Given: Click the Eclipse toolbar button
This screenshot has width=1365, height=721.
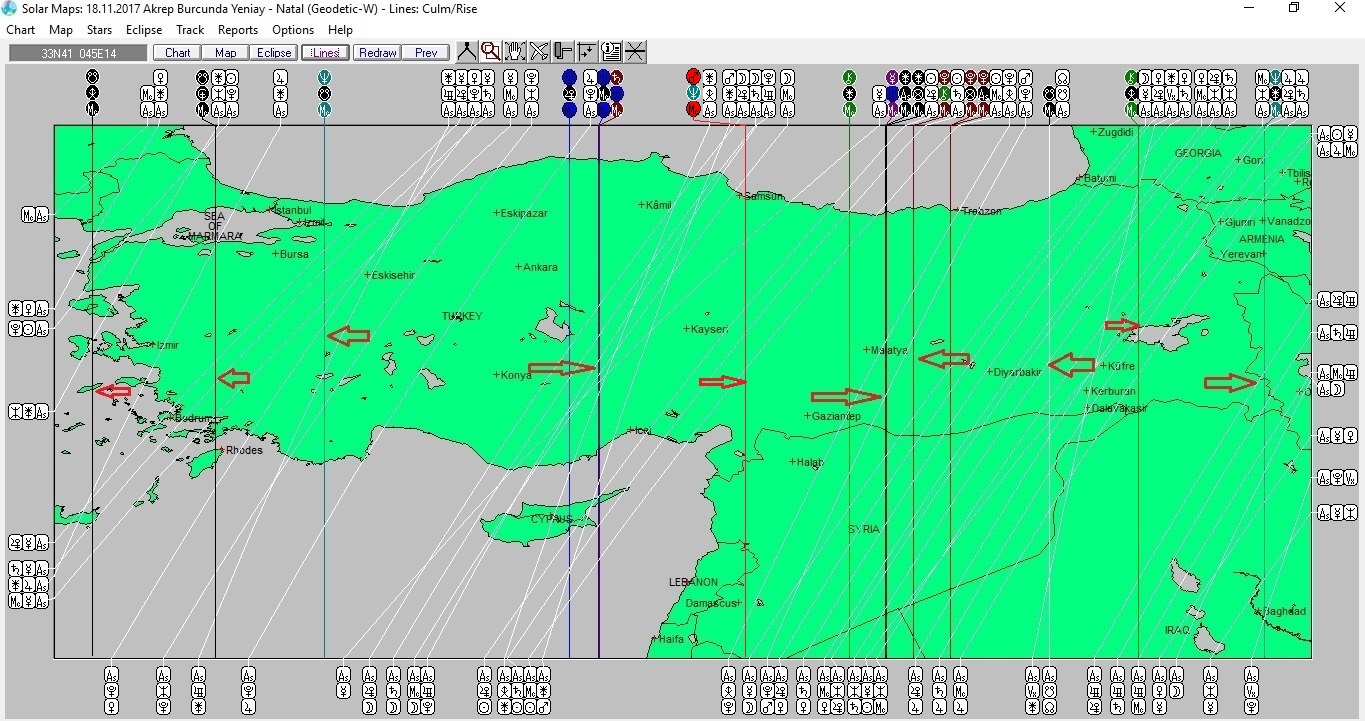Looking at the screenshot, I should tap(274, 53).
